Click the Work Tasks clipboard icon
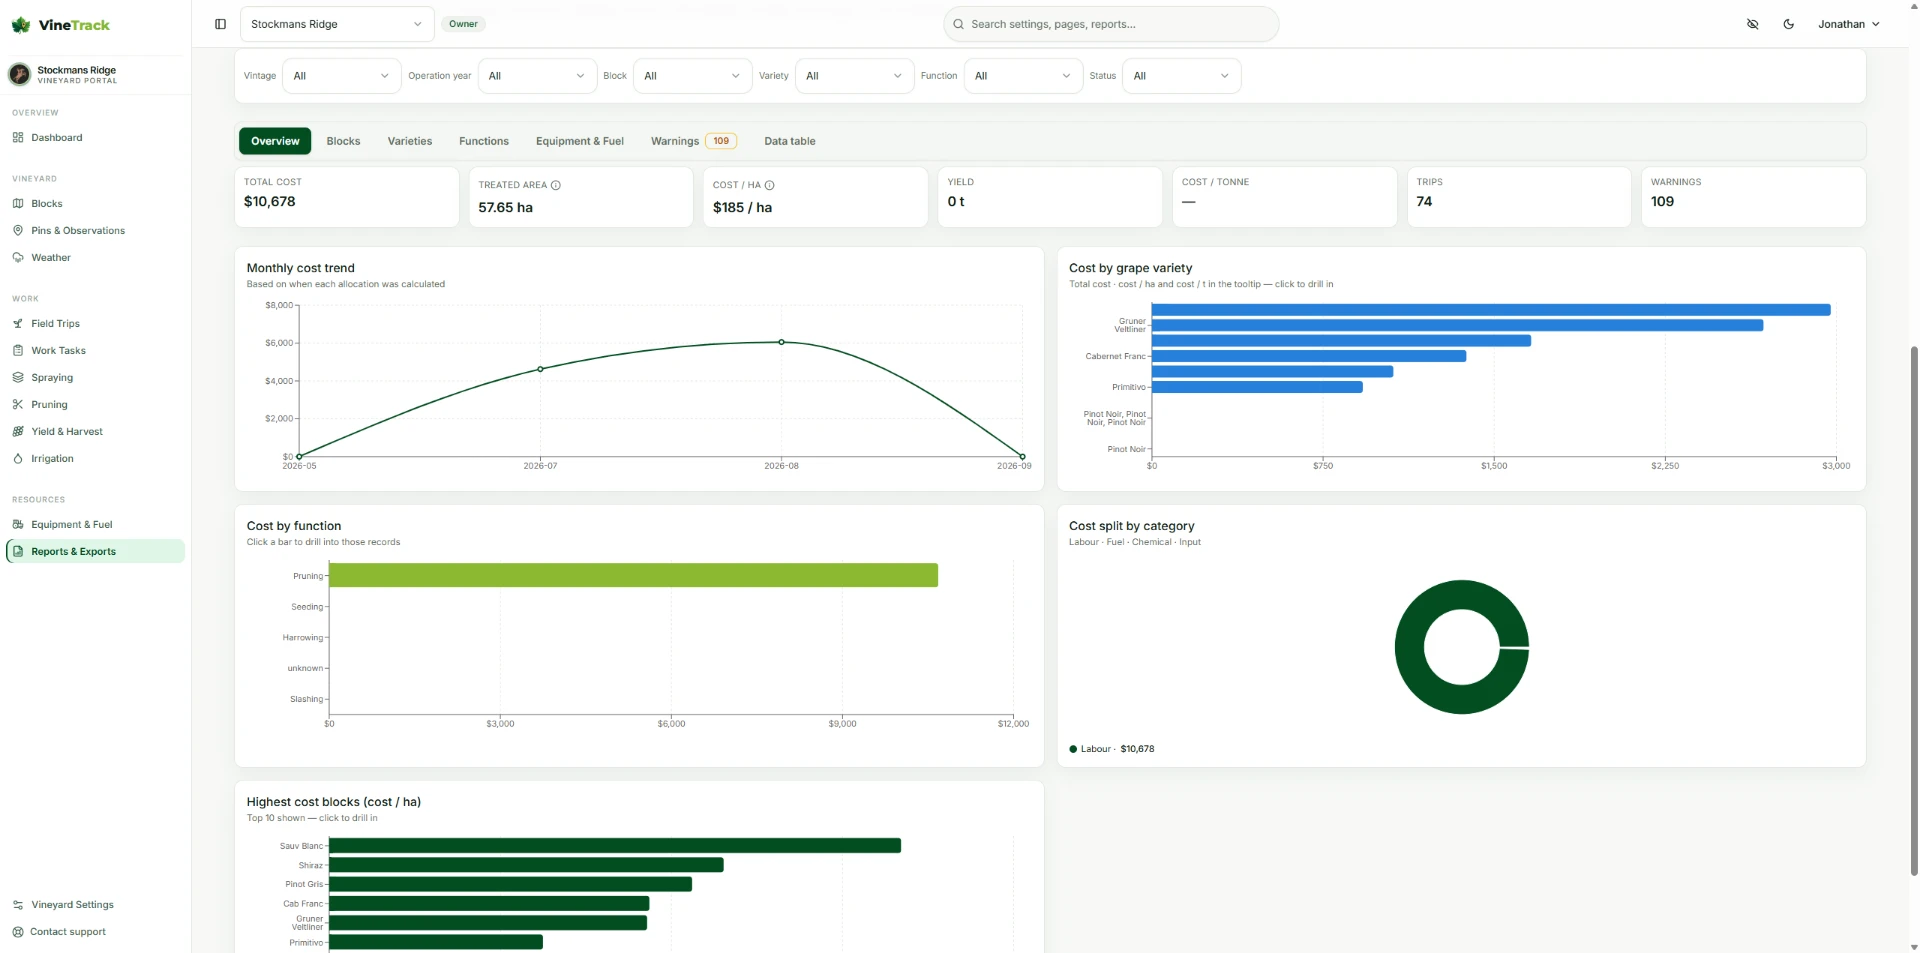This screenshot has width=1920, height=953. tap(18, 351)
